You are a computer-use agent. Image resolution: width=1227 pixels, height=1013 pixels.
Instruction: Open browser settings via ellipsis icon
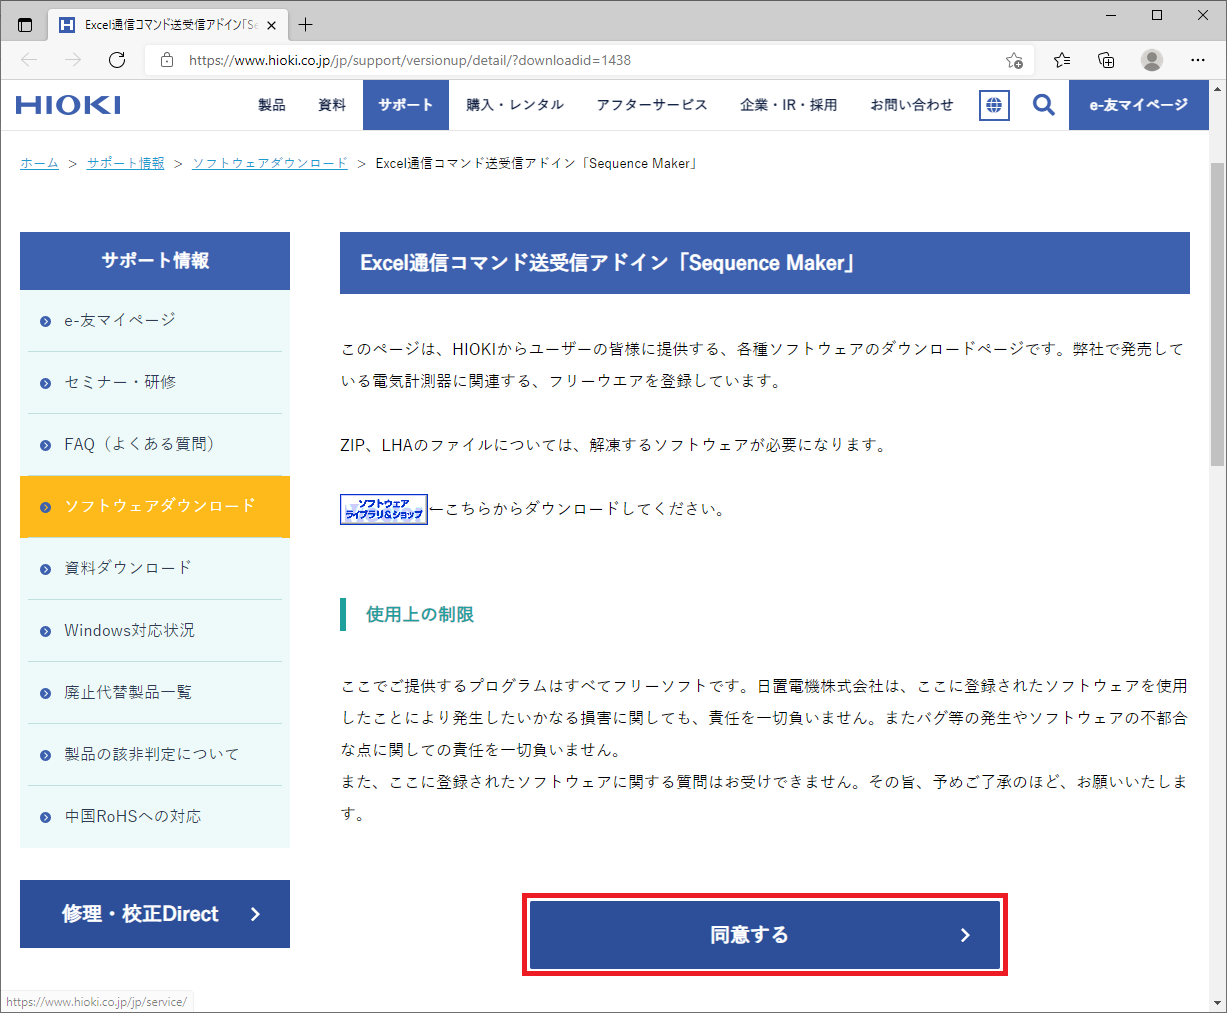1197,60
